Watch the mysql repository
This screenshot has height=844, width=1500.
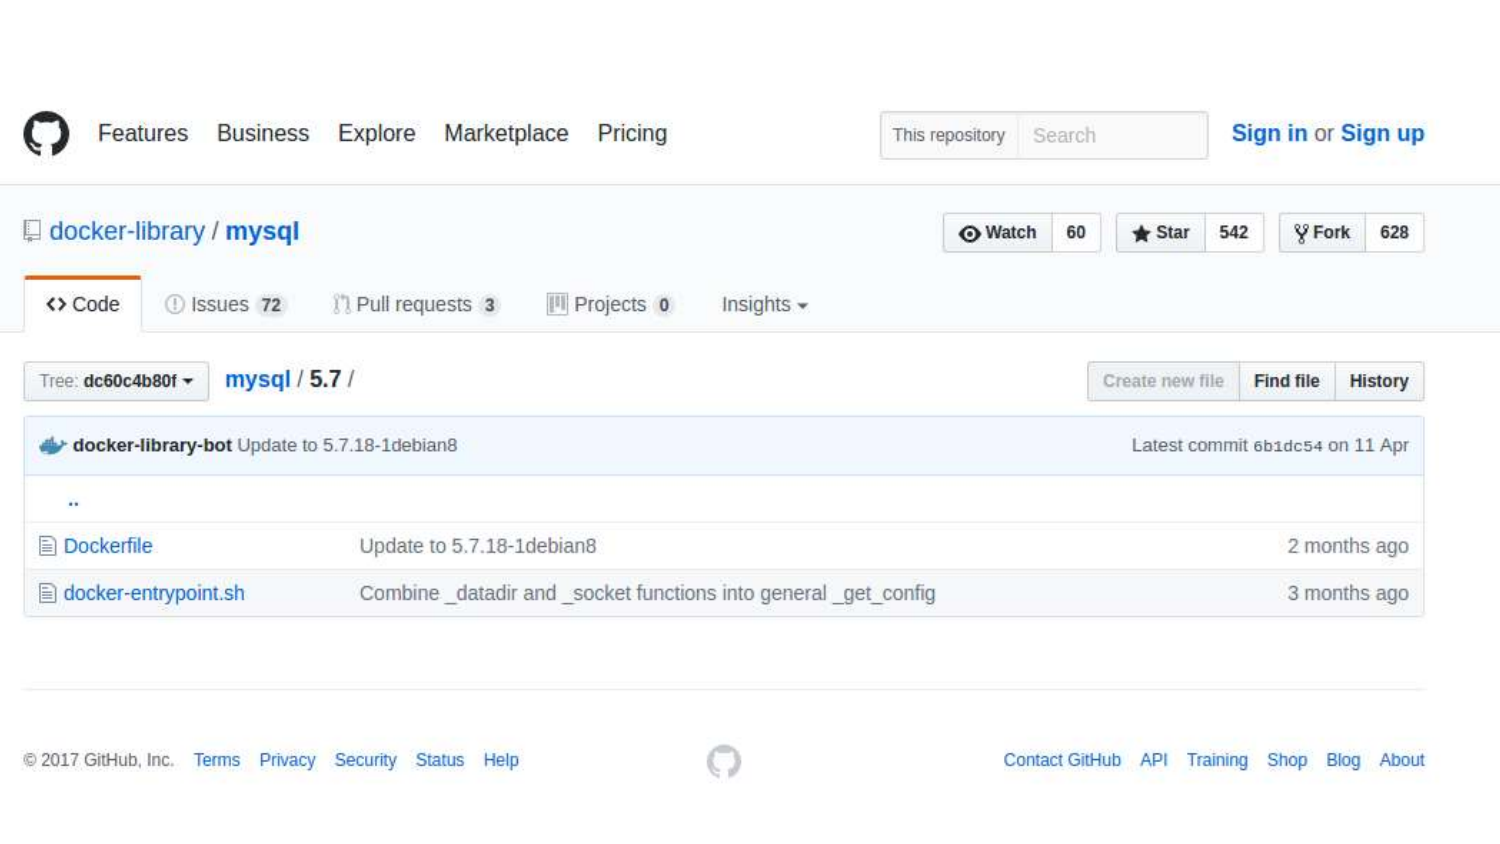coord(997,233)
